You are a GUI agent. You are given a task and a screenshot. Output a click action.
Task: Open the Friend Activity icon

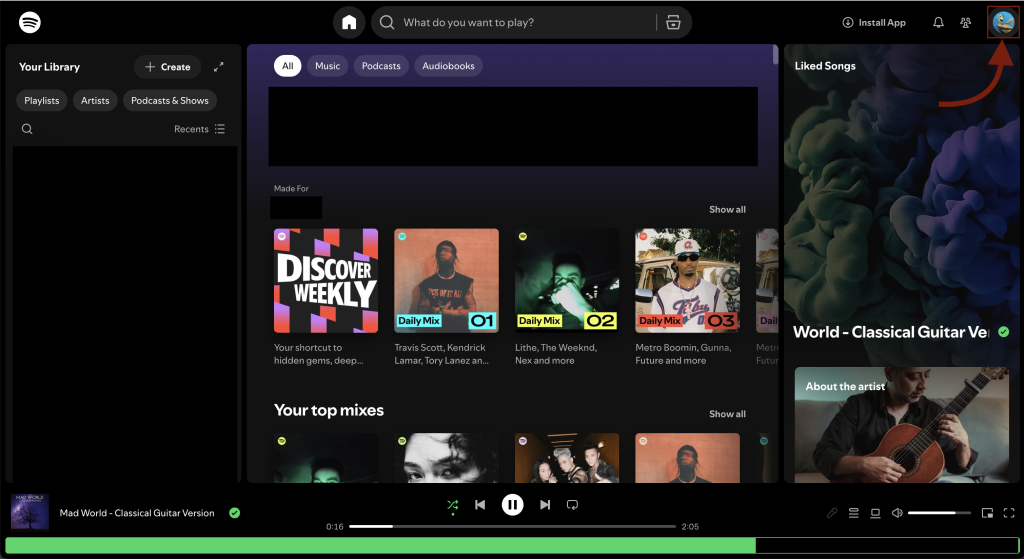point(965,22)
